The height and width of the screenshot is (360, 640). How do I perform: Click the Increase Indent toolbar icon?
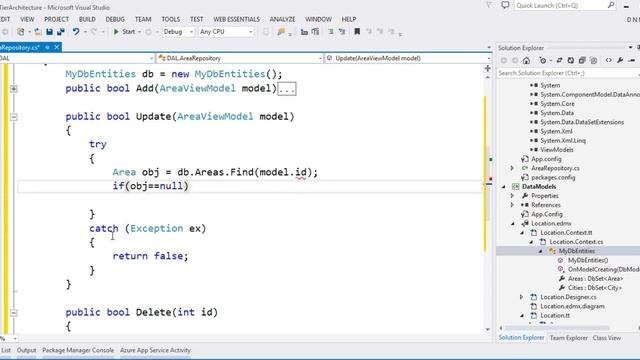coord(316,31)
